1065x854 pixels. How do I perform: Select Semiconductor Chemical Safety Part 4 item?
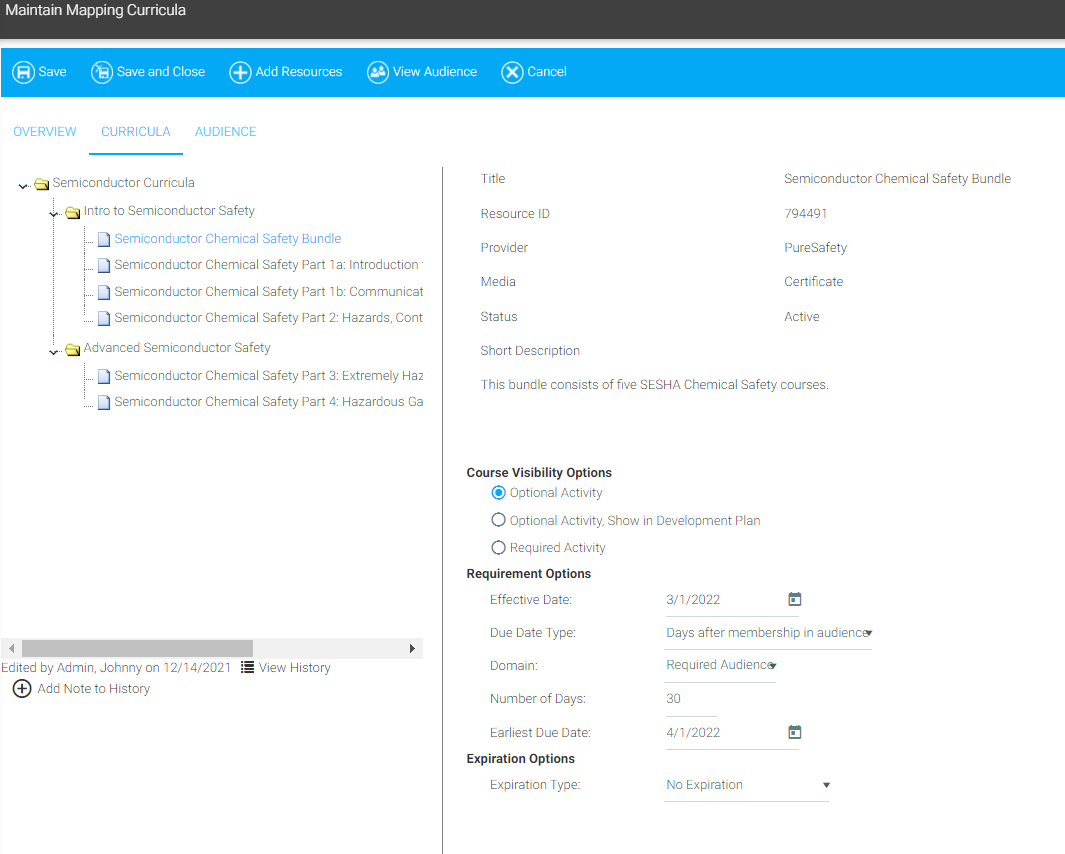coord(268,402)
